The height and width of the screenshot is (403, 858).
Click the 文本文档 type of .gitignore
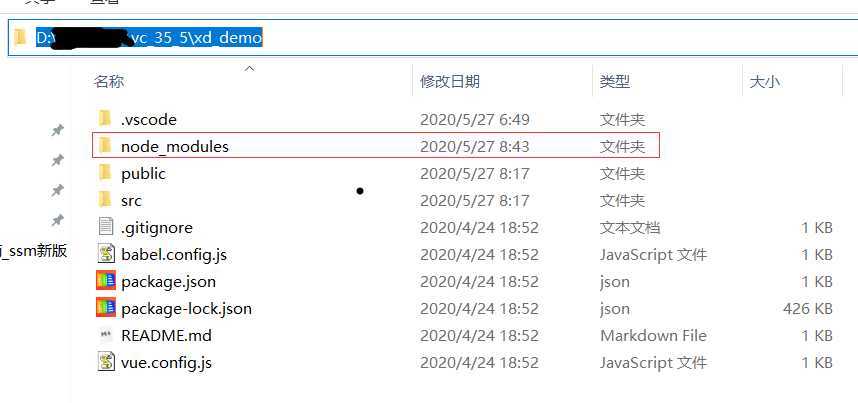[x=630, y=228]
